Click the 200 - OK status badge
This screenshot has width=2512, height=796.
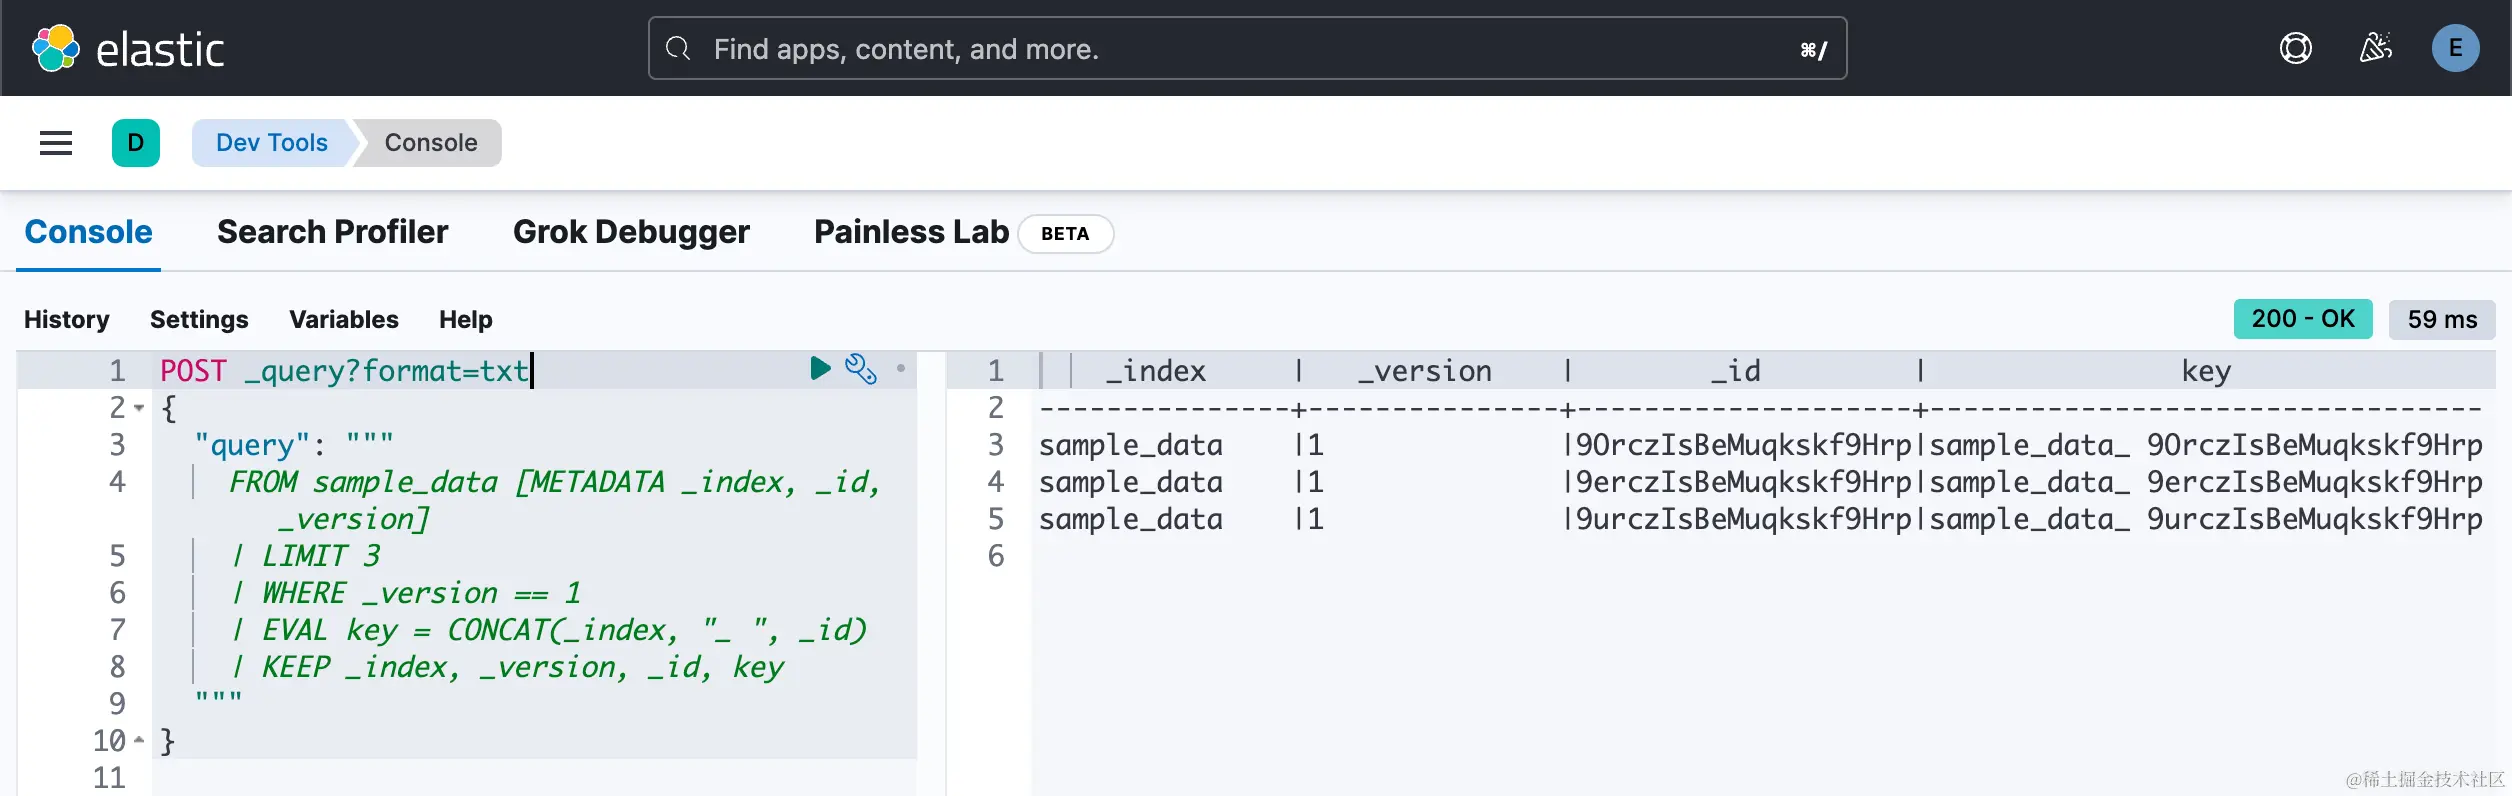point(2302,319)
